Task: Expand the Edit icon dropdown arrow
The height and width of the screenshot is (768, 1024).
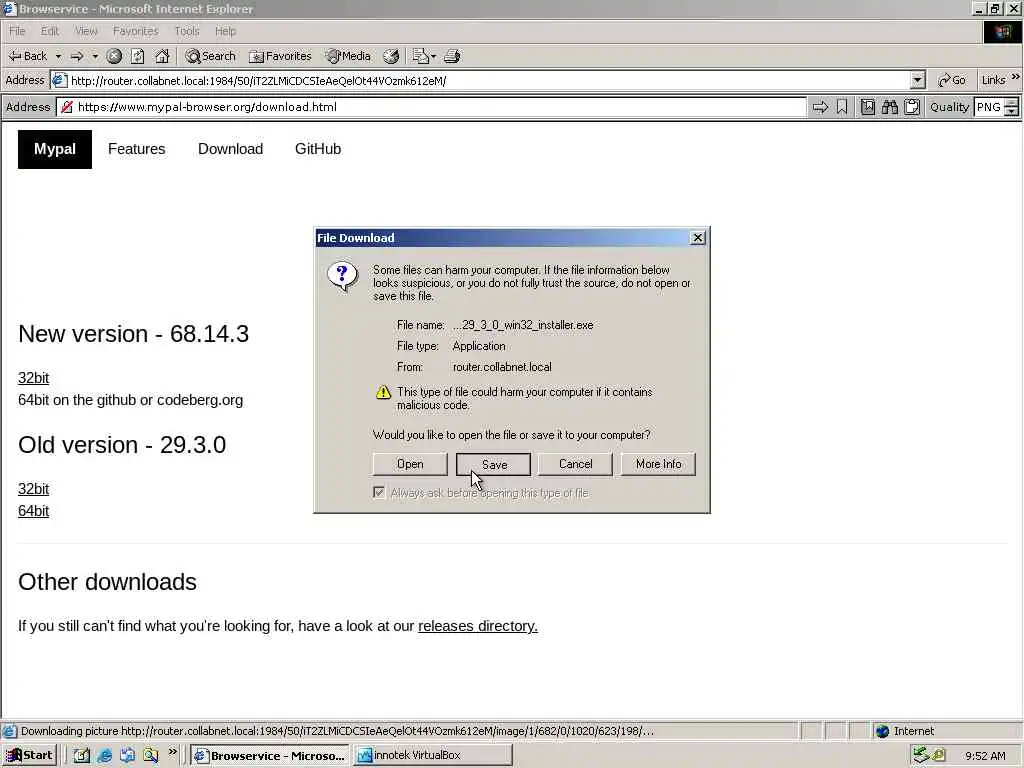Action: [433, 56]
